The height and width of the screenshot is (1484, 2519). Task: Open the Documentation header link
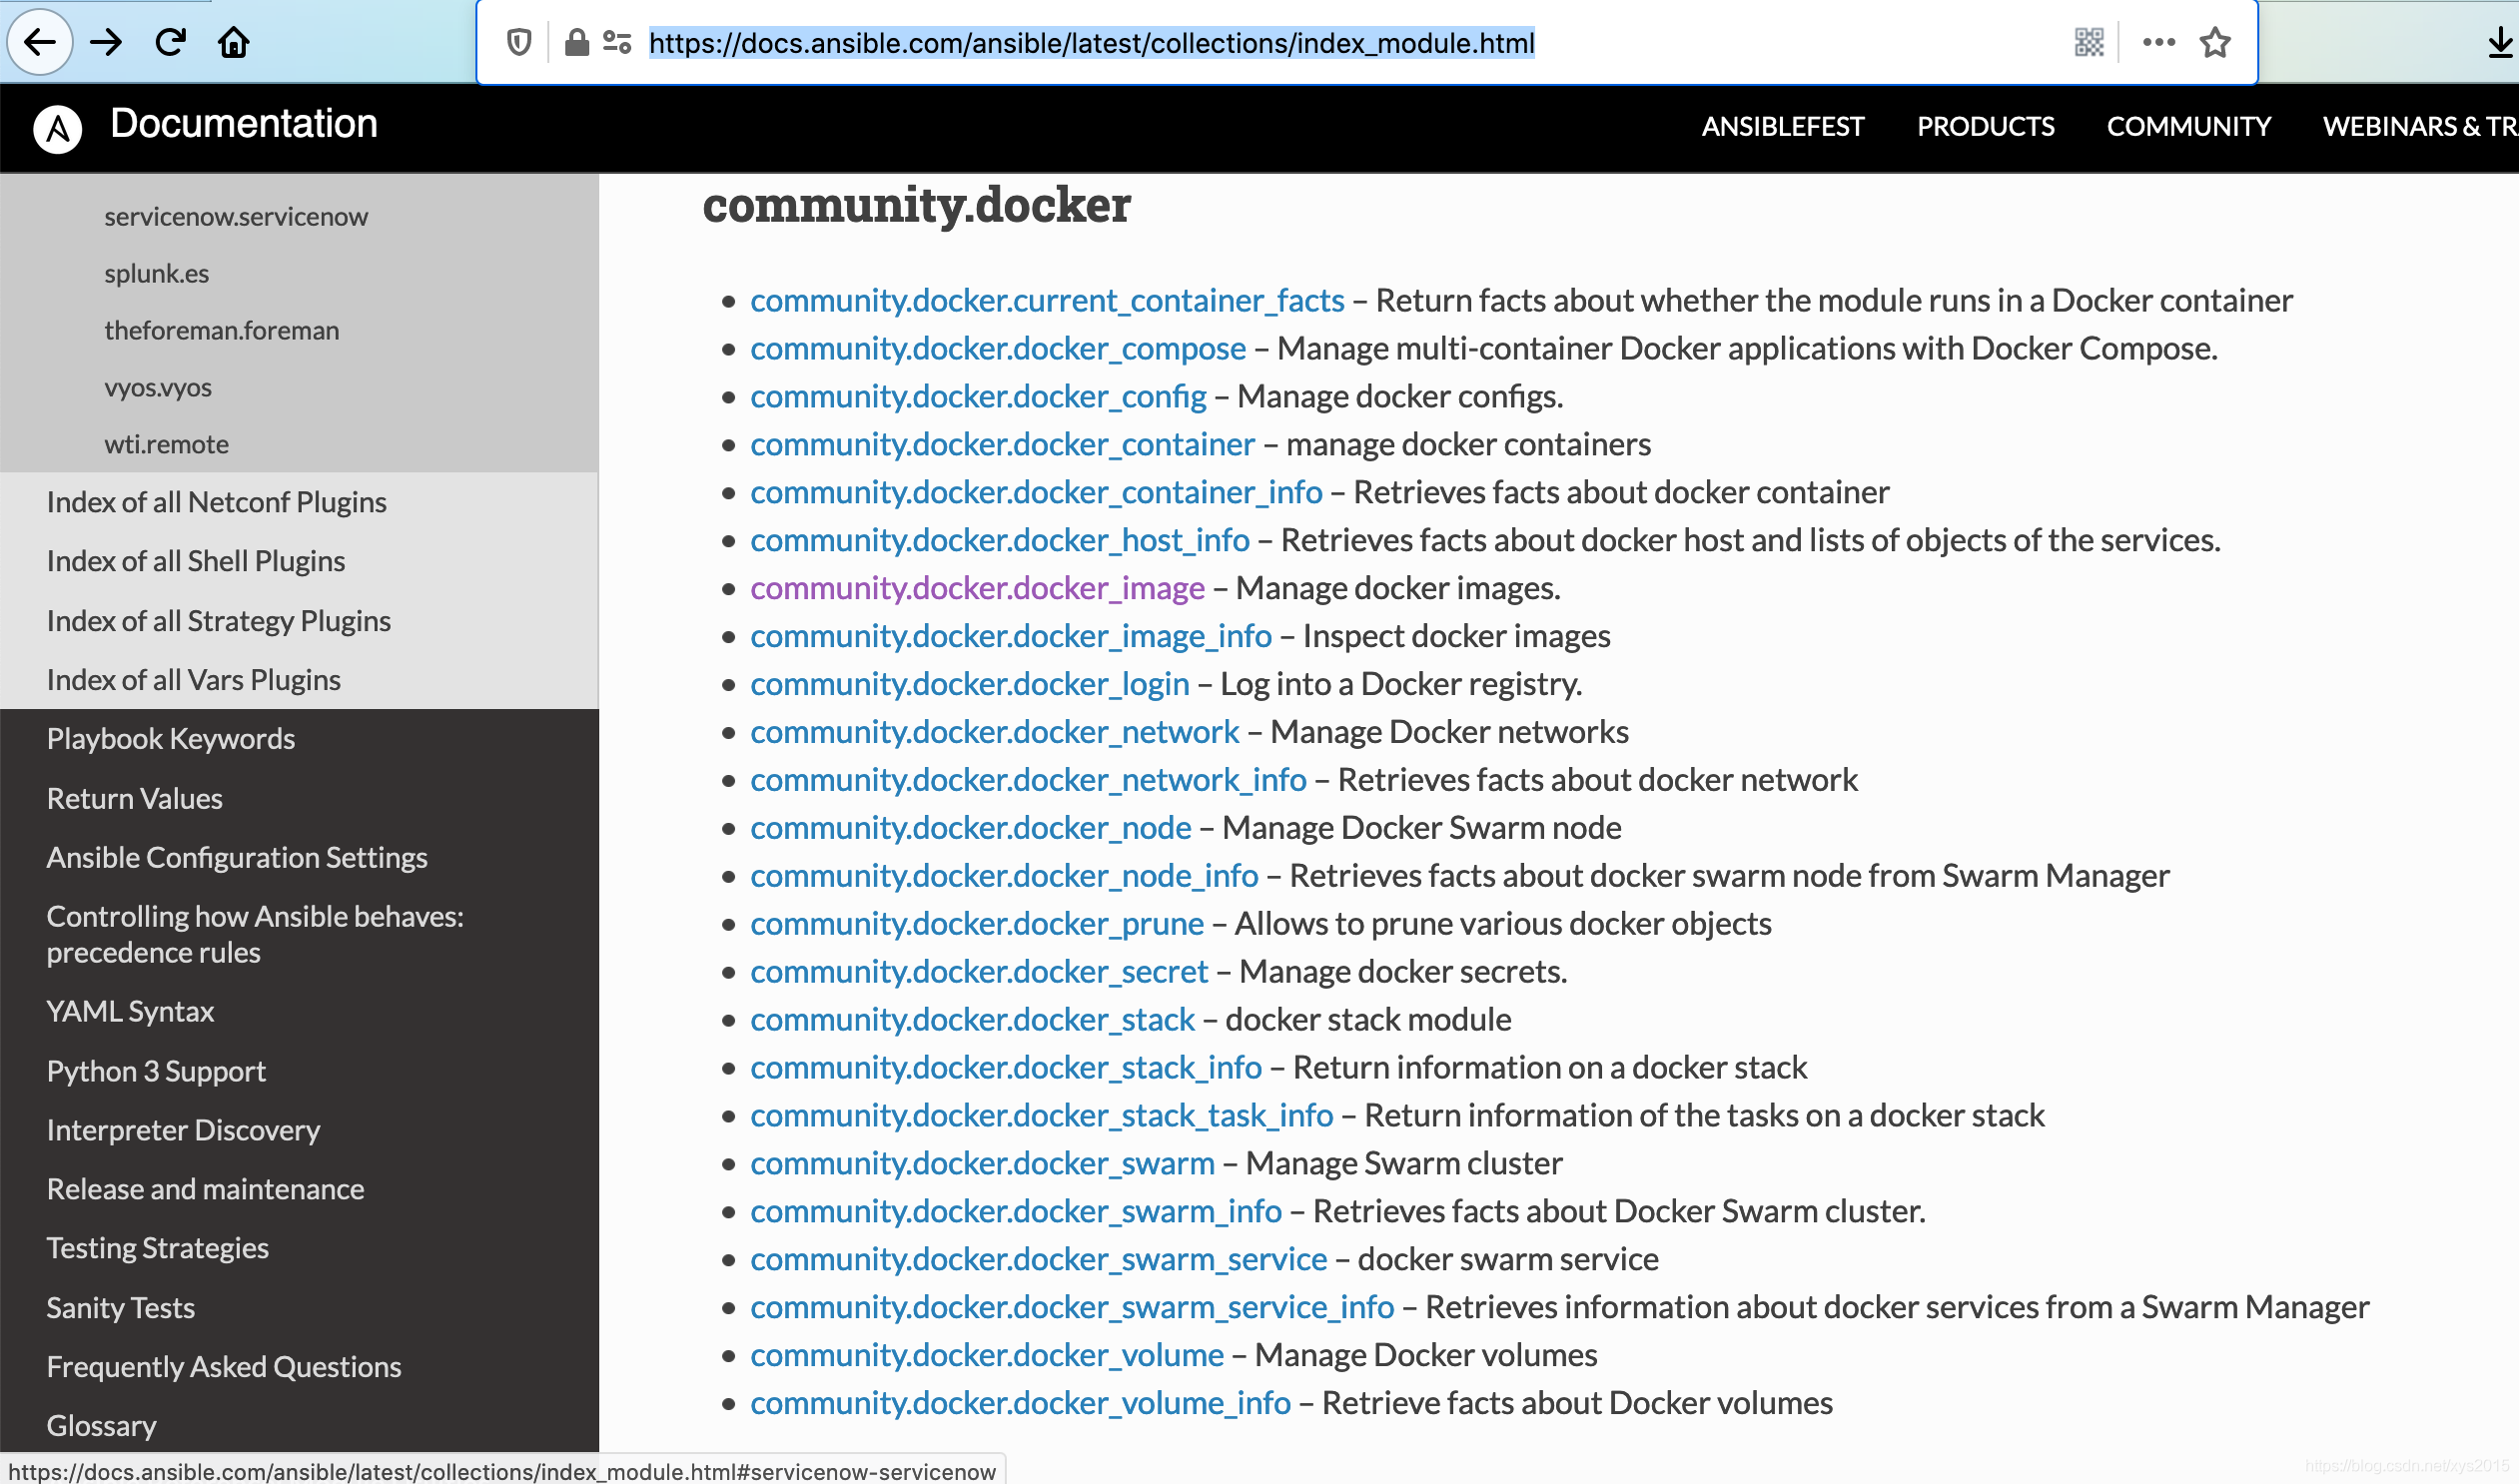(x=244, y=124)
